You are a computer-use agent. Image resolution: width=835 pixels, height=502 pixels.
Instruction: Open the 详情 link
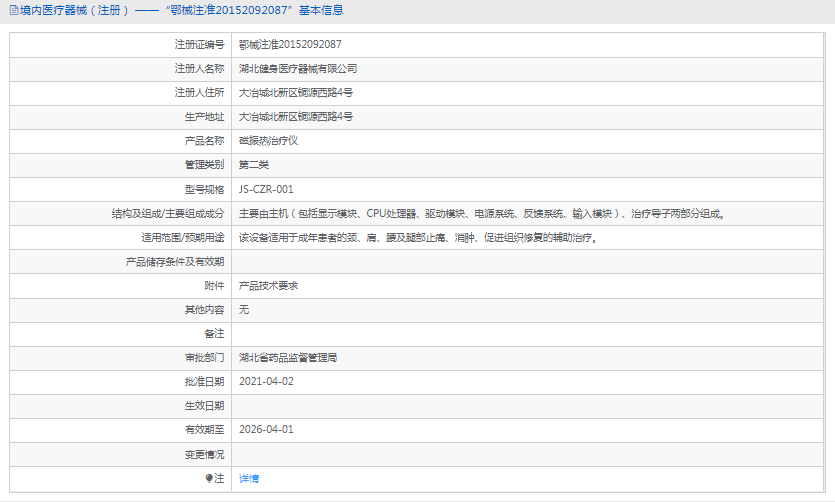coord(249,479)
